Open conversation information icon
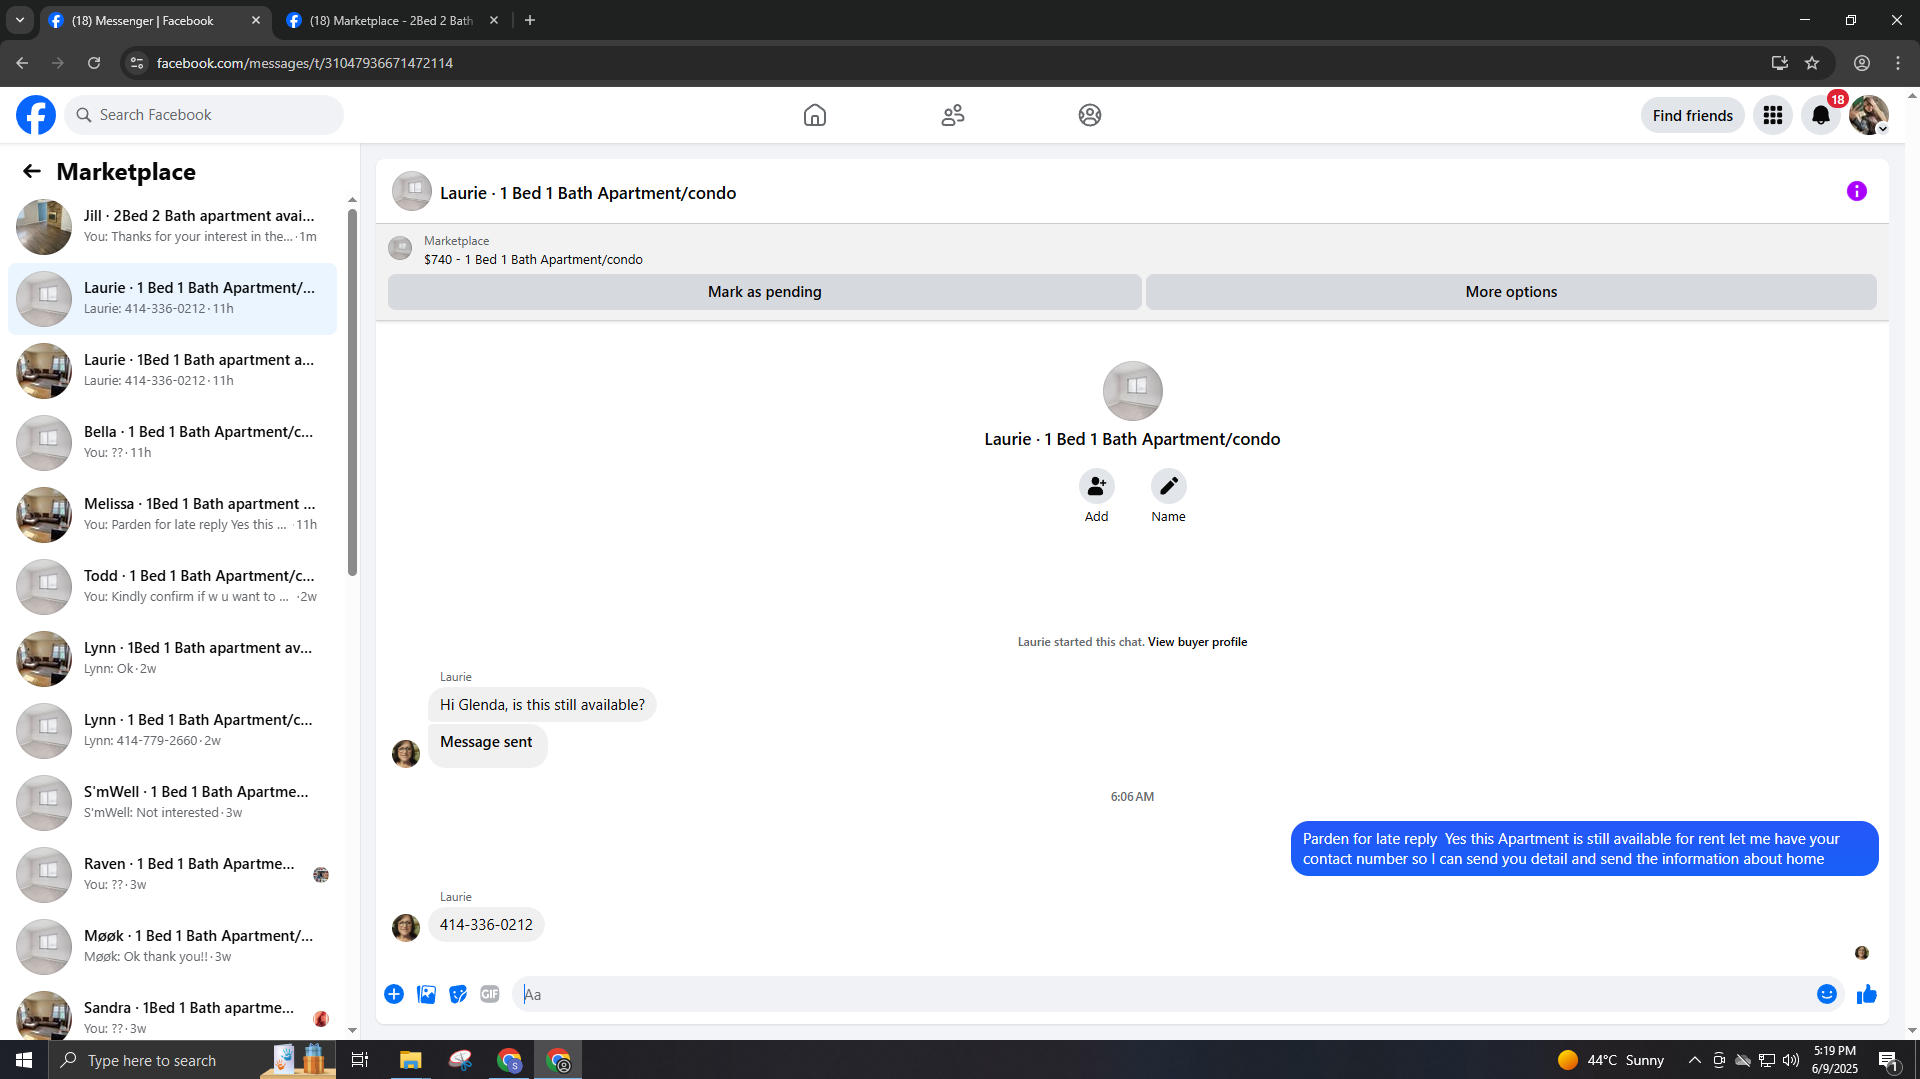The width and height of the screenshot is (1920, 1079). point(1857,191)
